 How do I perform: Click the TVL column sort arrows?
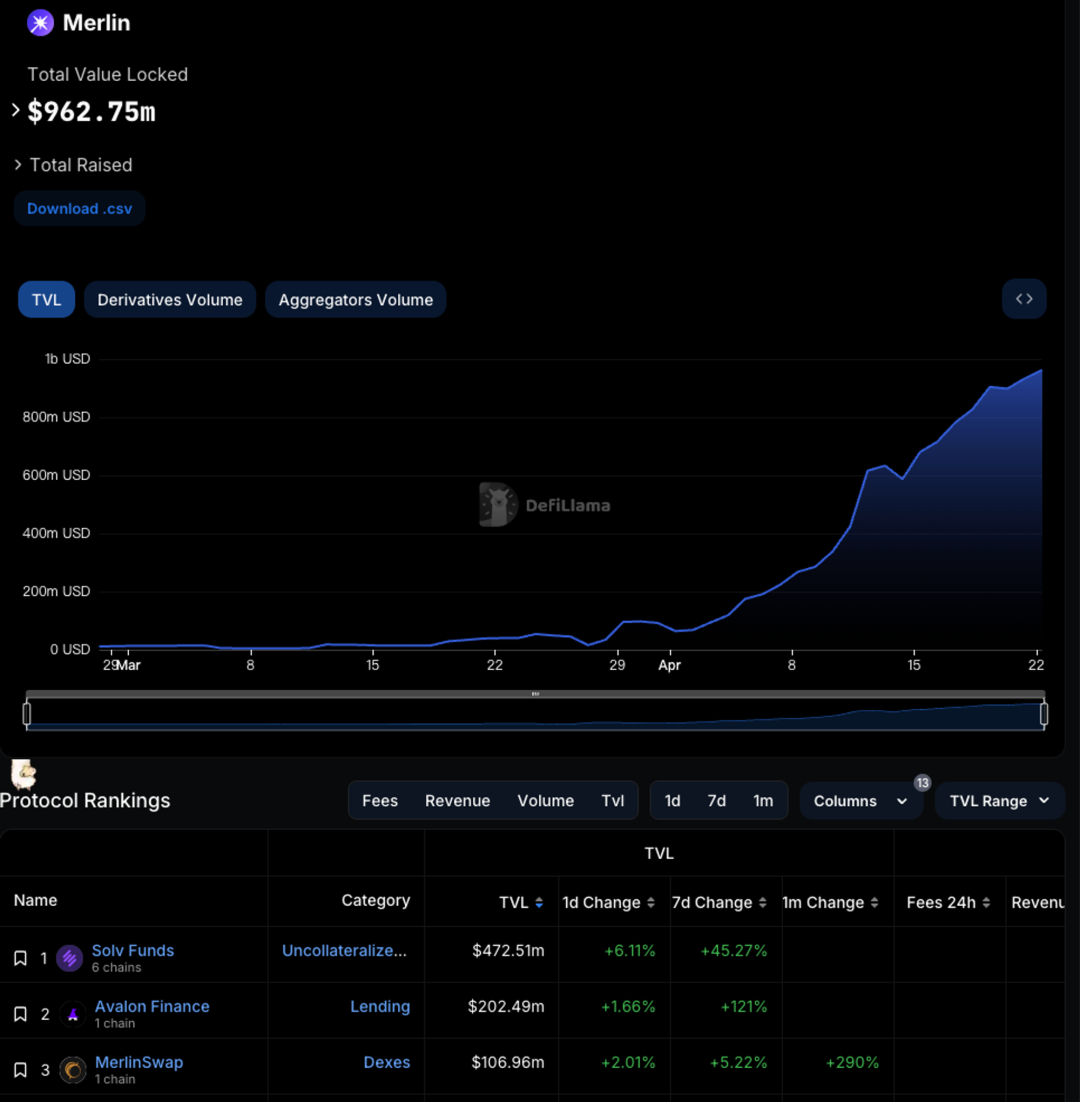click(540, 902)
